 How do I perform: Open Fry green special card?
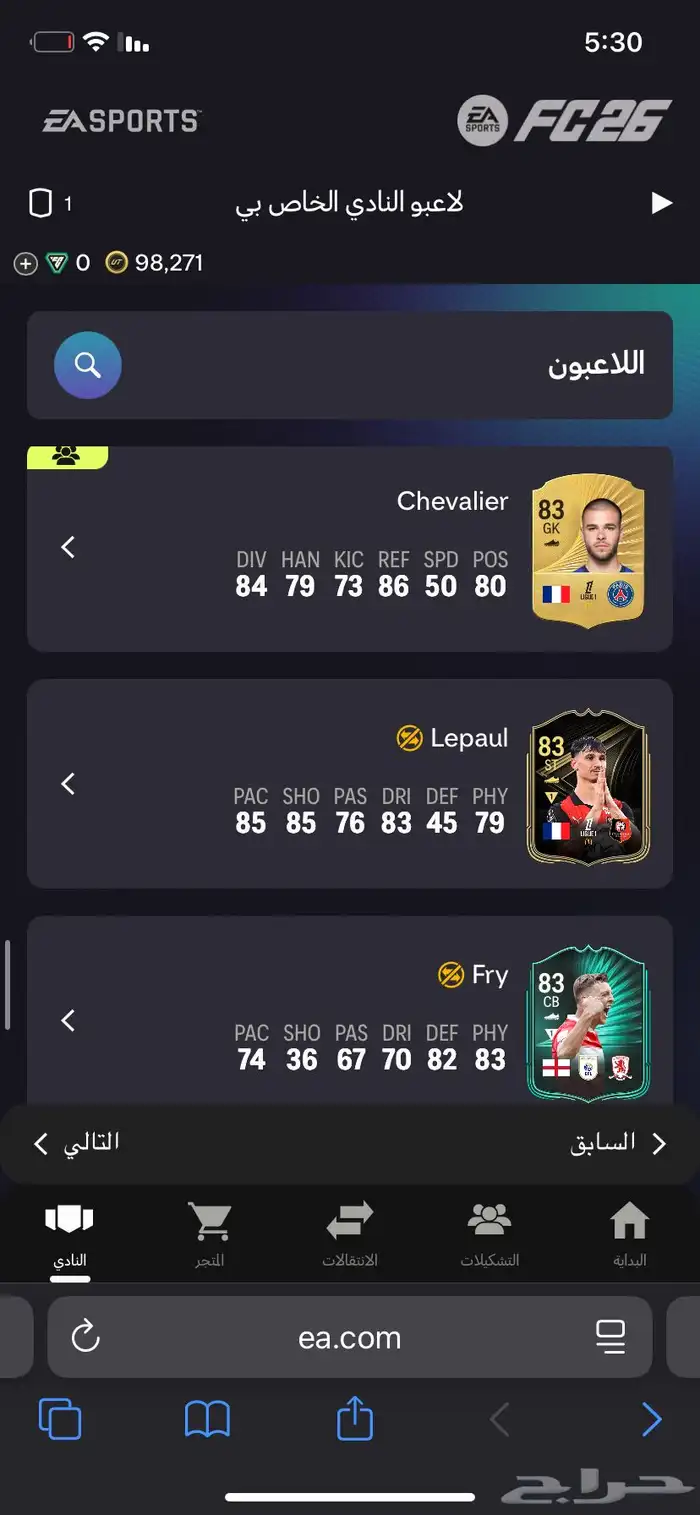[588, 1024]
